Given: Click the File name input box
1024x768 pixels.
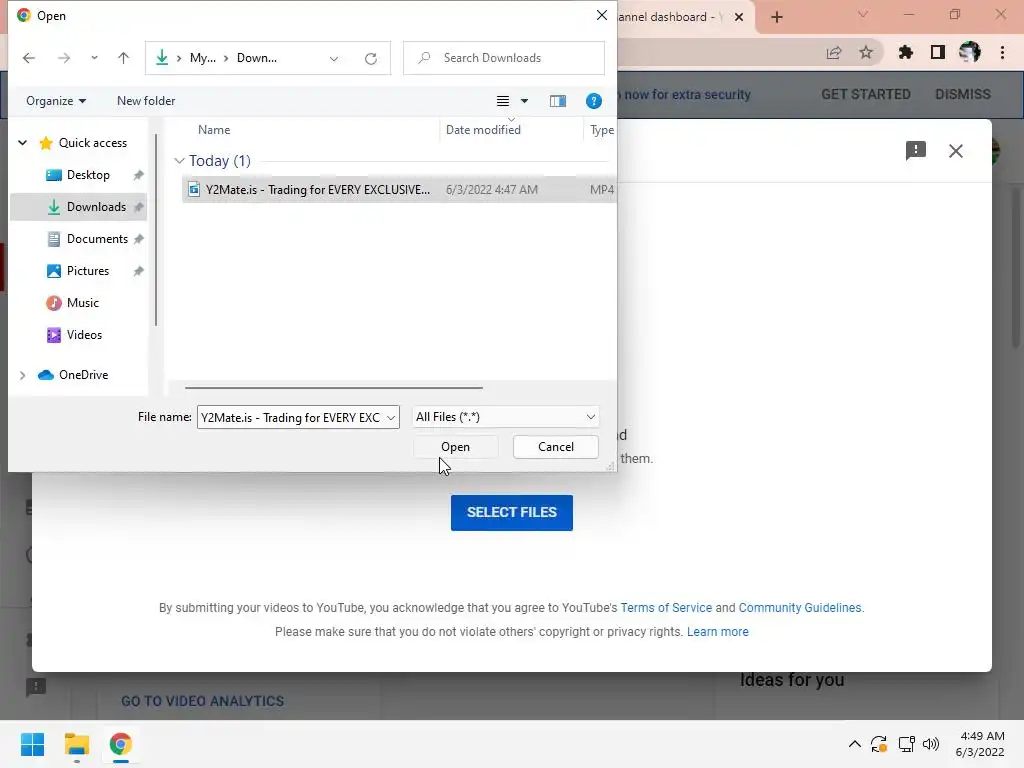Looking at the screenshot, I should click(290, 417).
